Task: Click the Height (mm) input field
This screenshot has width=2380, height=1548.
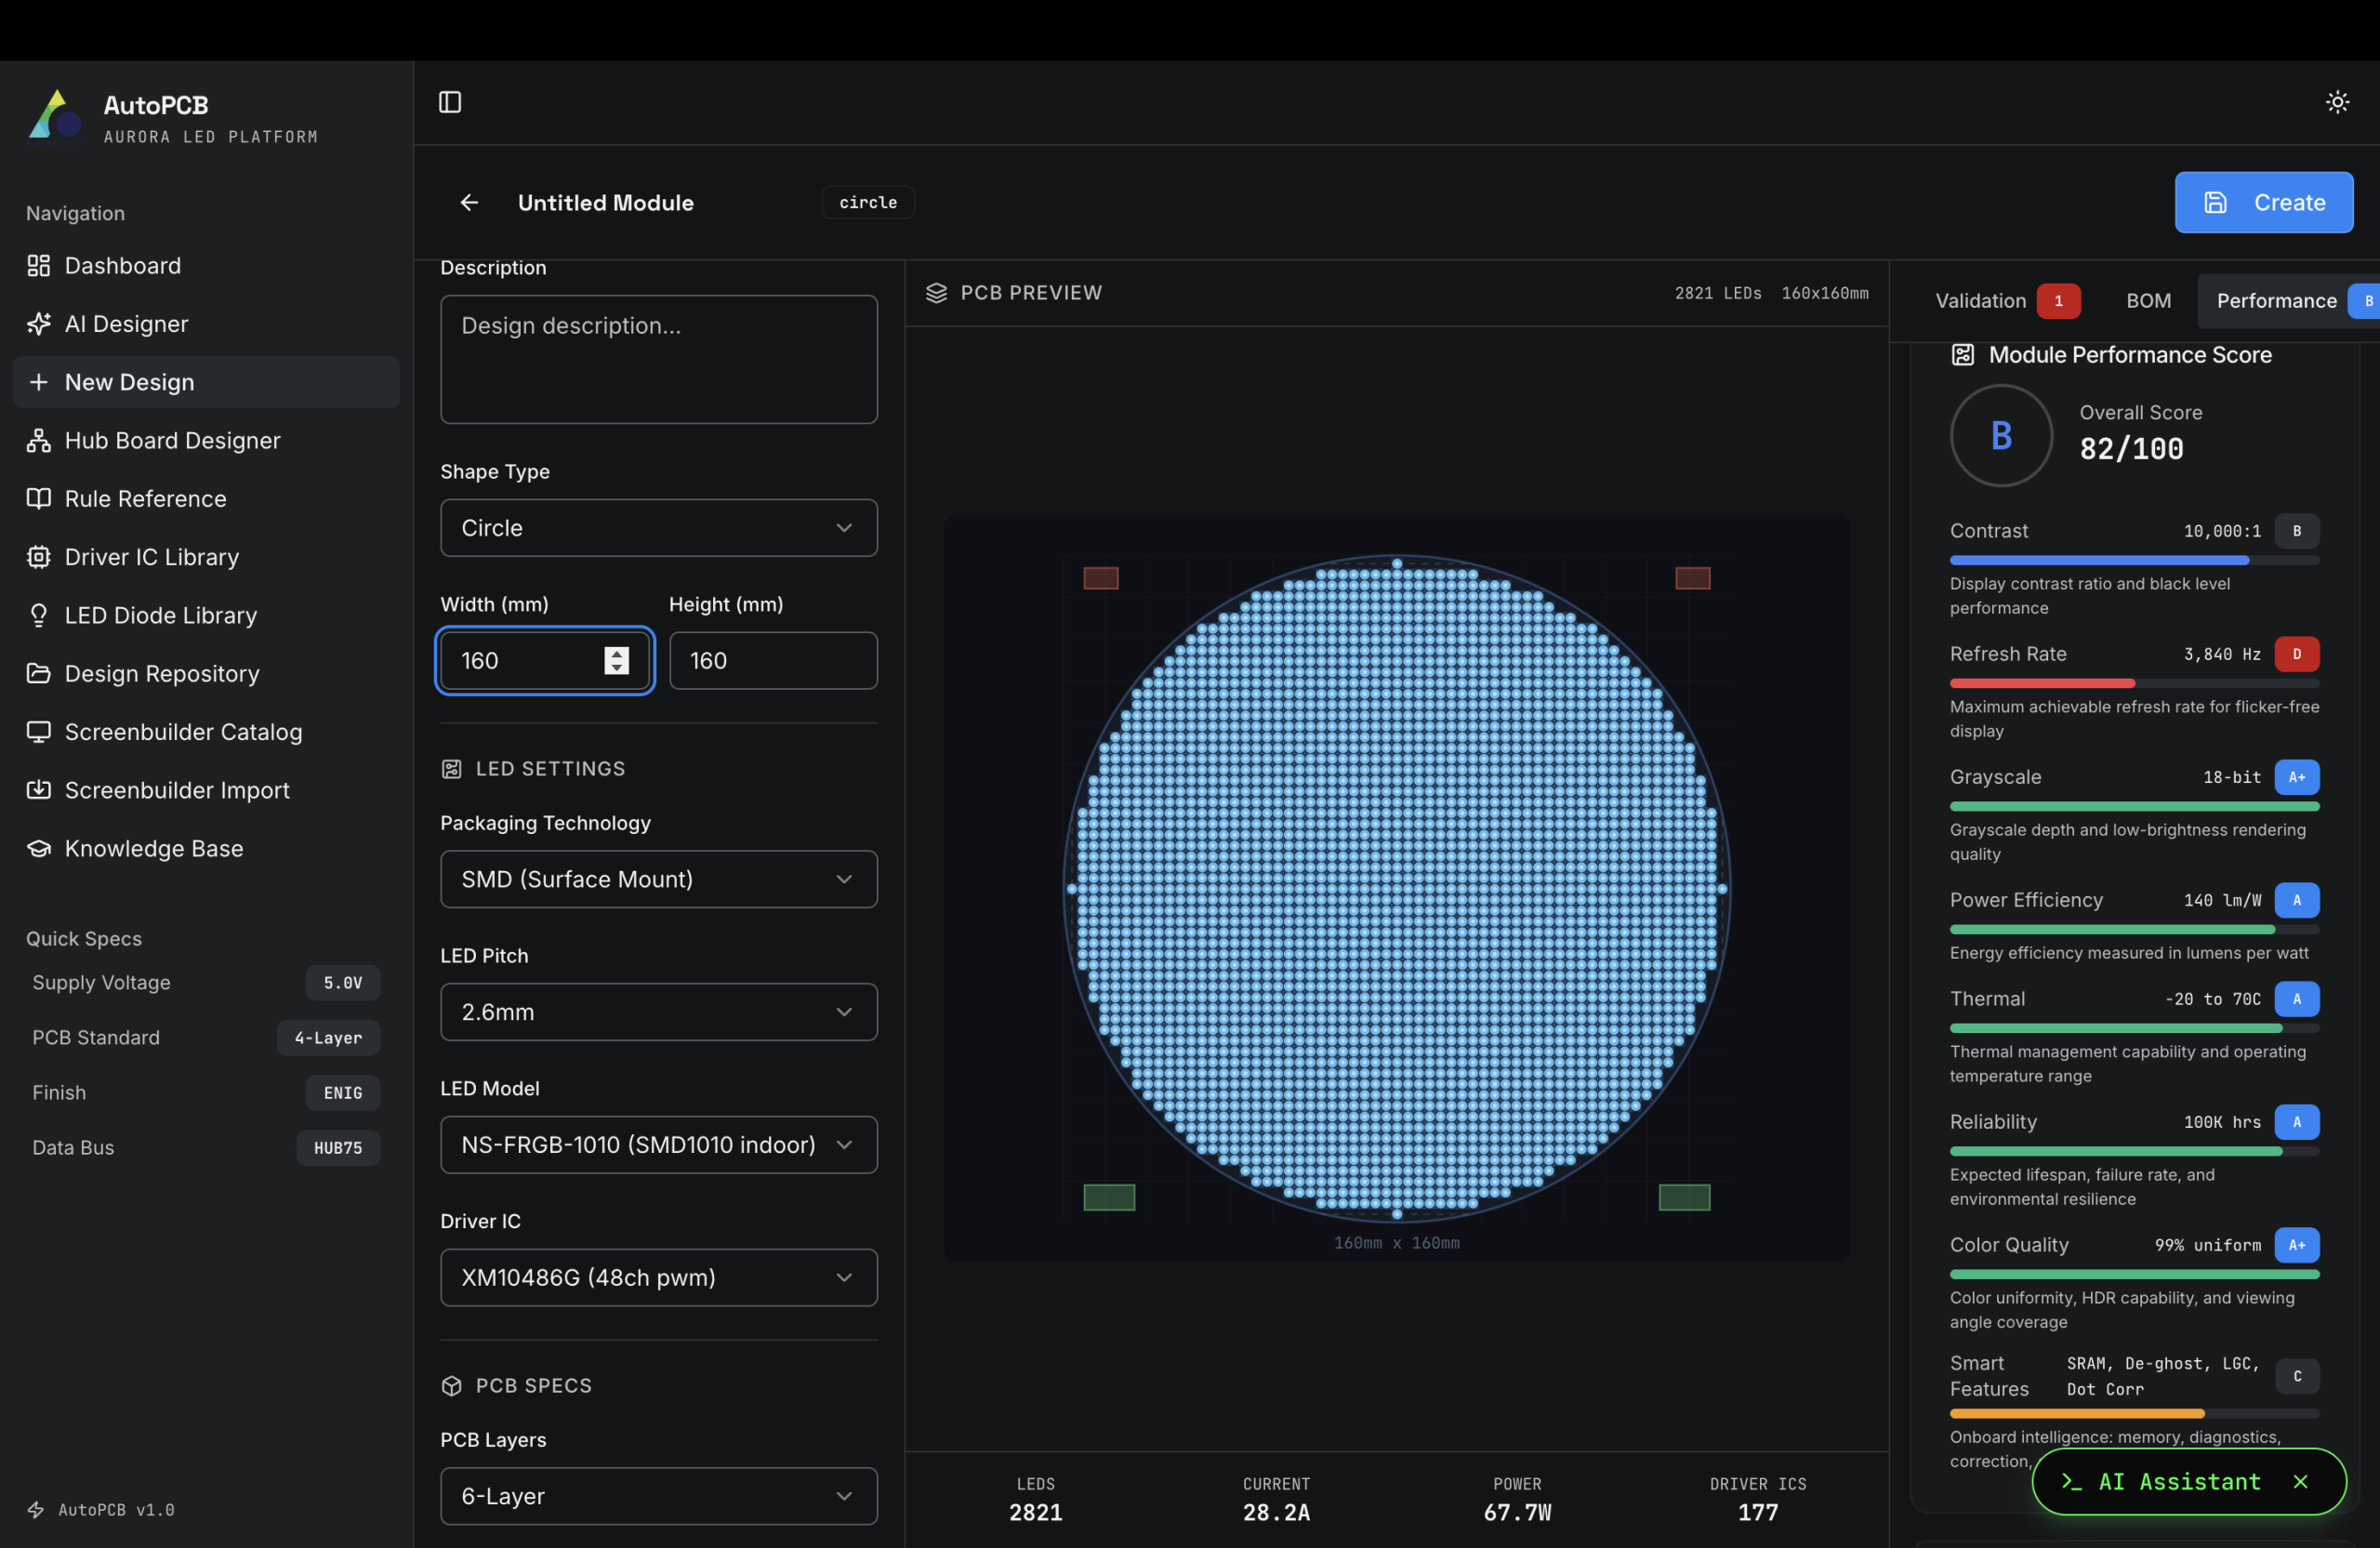Action: [x=772, y=661]
